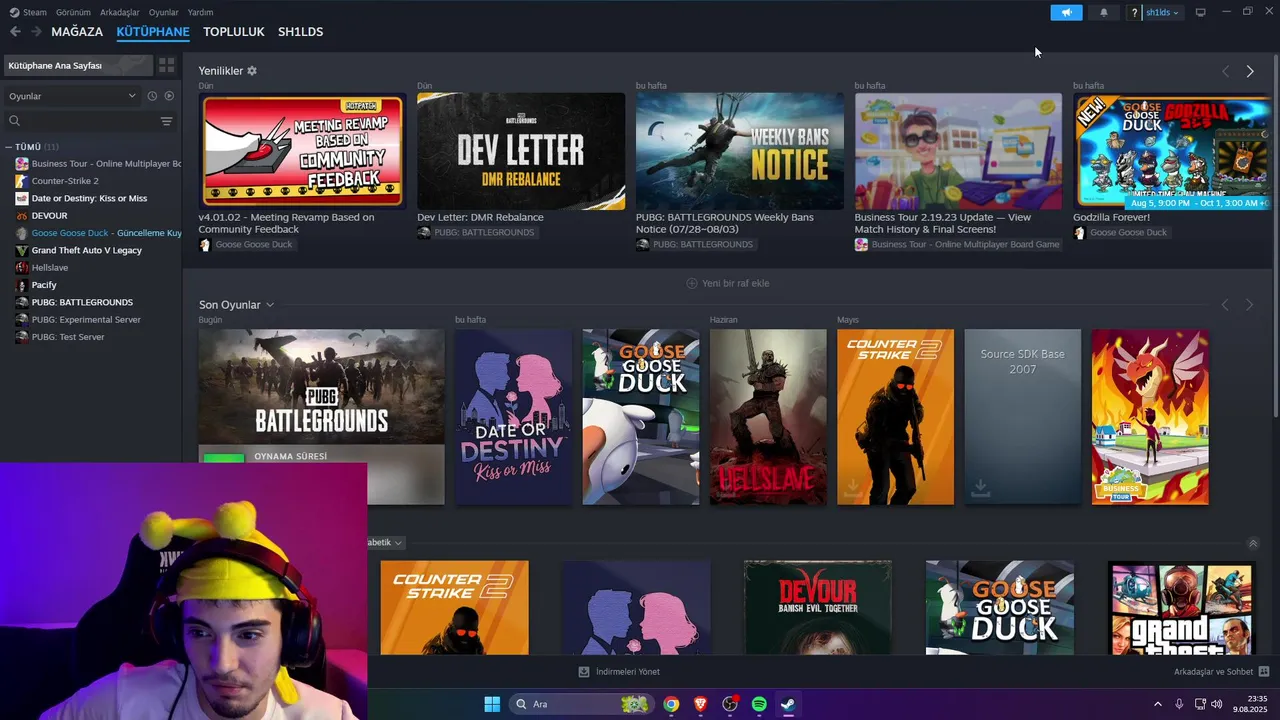Install Source SDK Base 2007 download icon
This screenshot has width=1280, height=720.
coord(980,487)
